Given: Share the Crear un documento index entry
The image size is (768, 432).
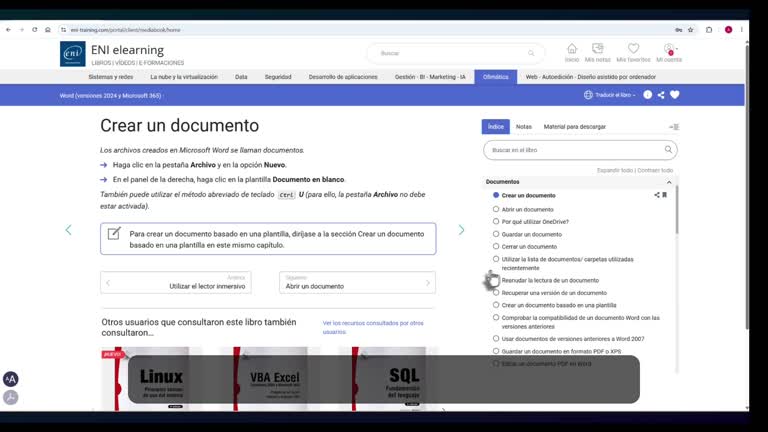Looking at the screenshot, I should click(x=657, y=195).
